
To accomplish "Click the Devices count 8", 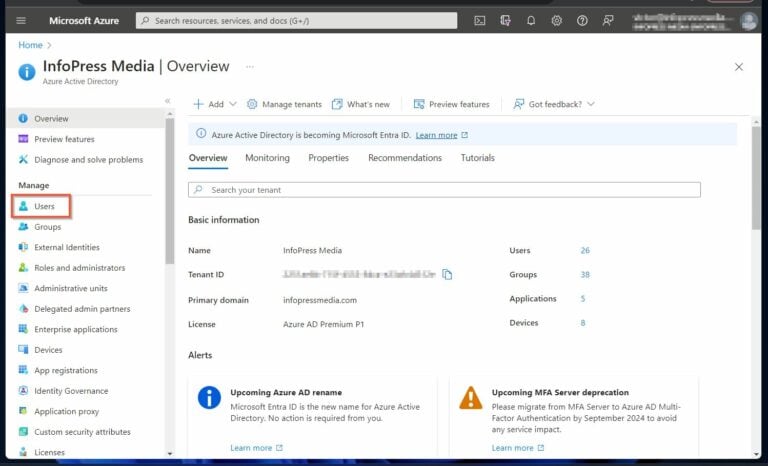I will [x=583, y=323].
